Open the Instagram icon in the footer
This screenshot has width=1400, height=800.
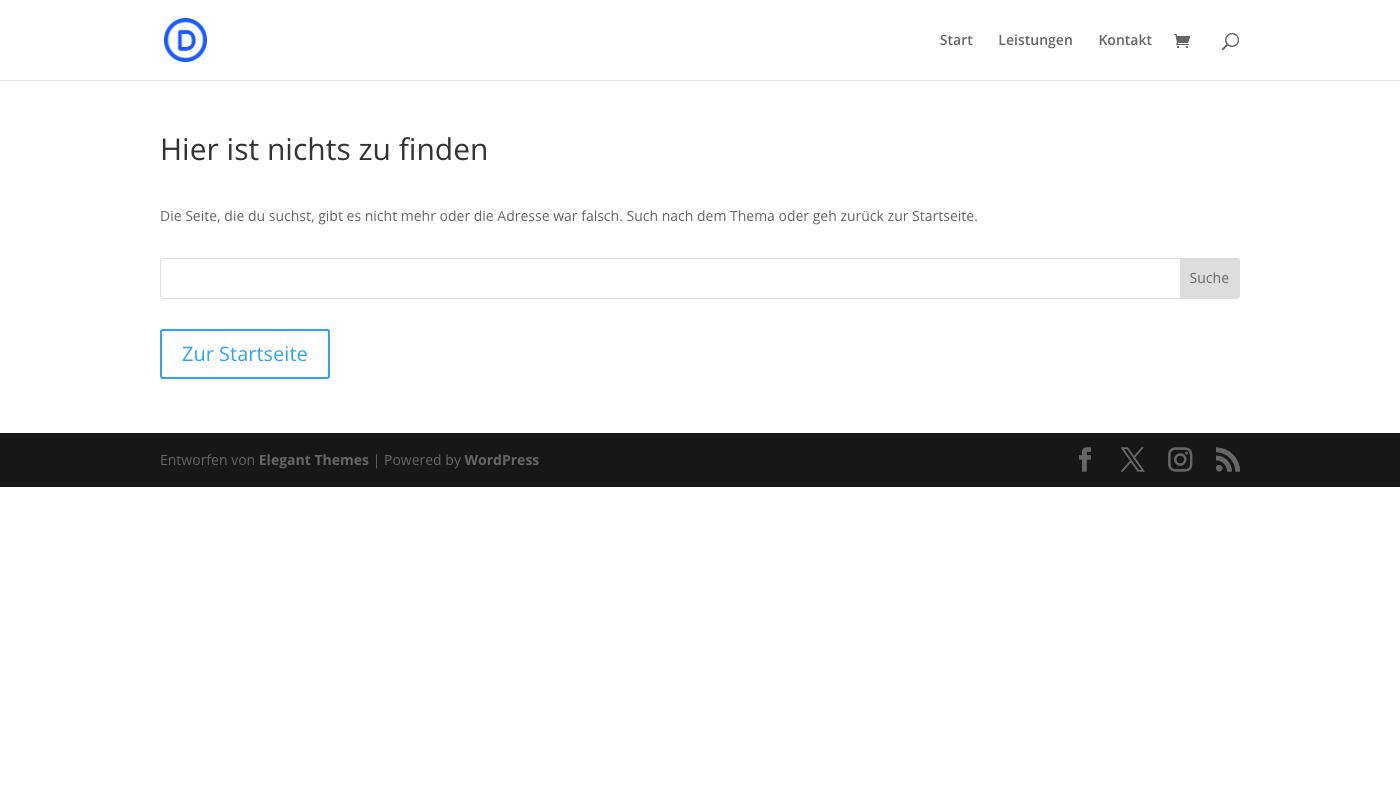point(1180,460)
